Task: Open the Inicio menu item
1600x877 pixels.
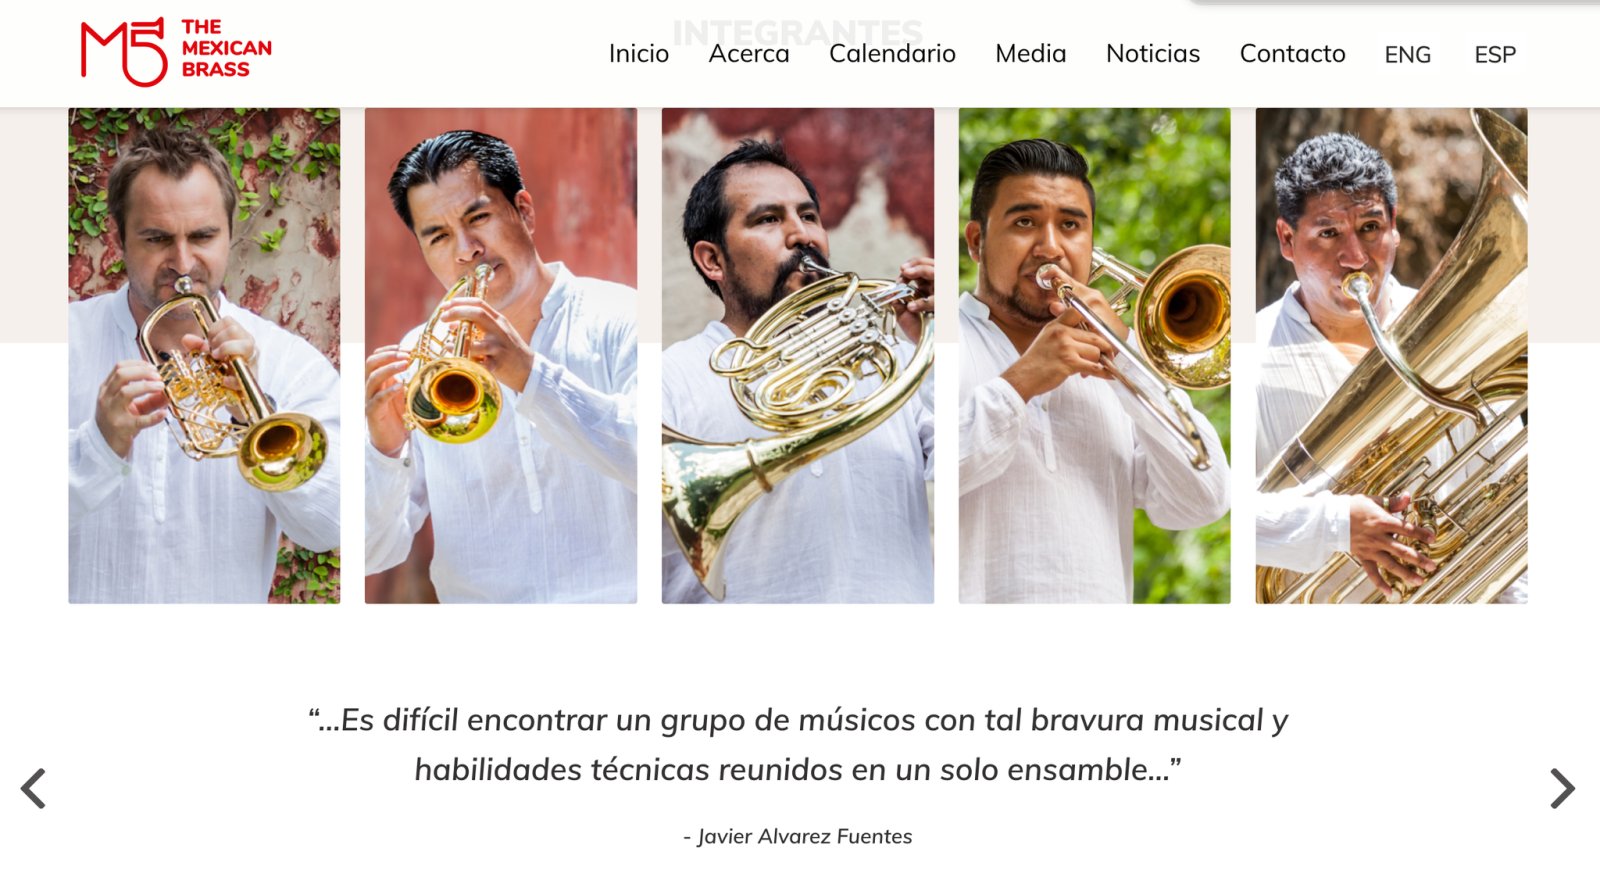Action: (639, 54)
